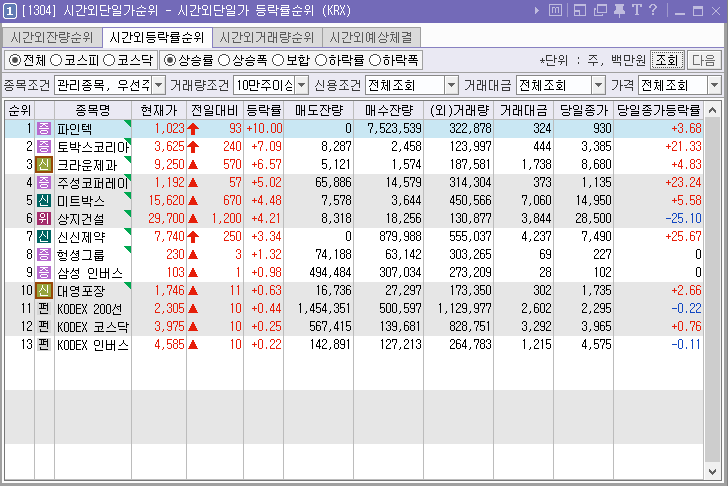Image resolution: width=728 pixels, height=486 pixels.
Task: Open the 종목조건 dropdown
Action: click(x=159, y=85)
